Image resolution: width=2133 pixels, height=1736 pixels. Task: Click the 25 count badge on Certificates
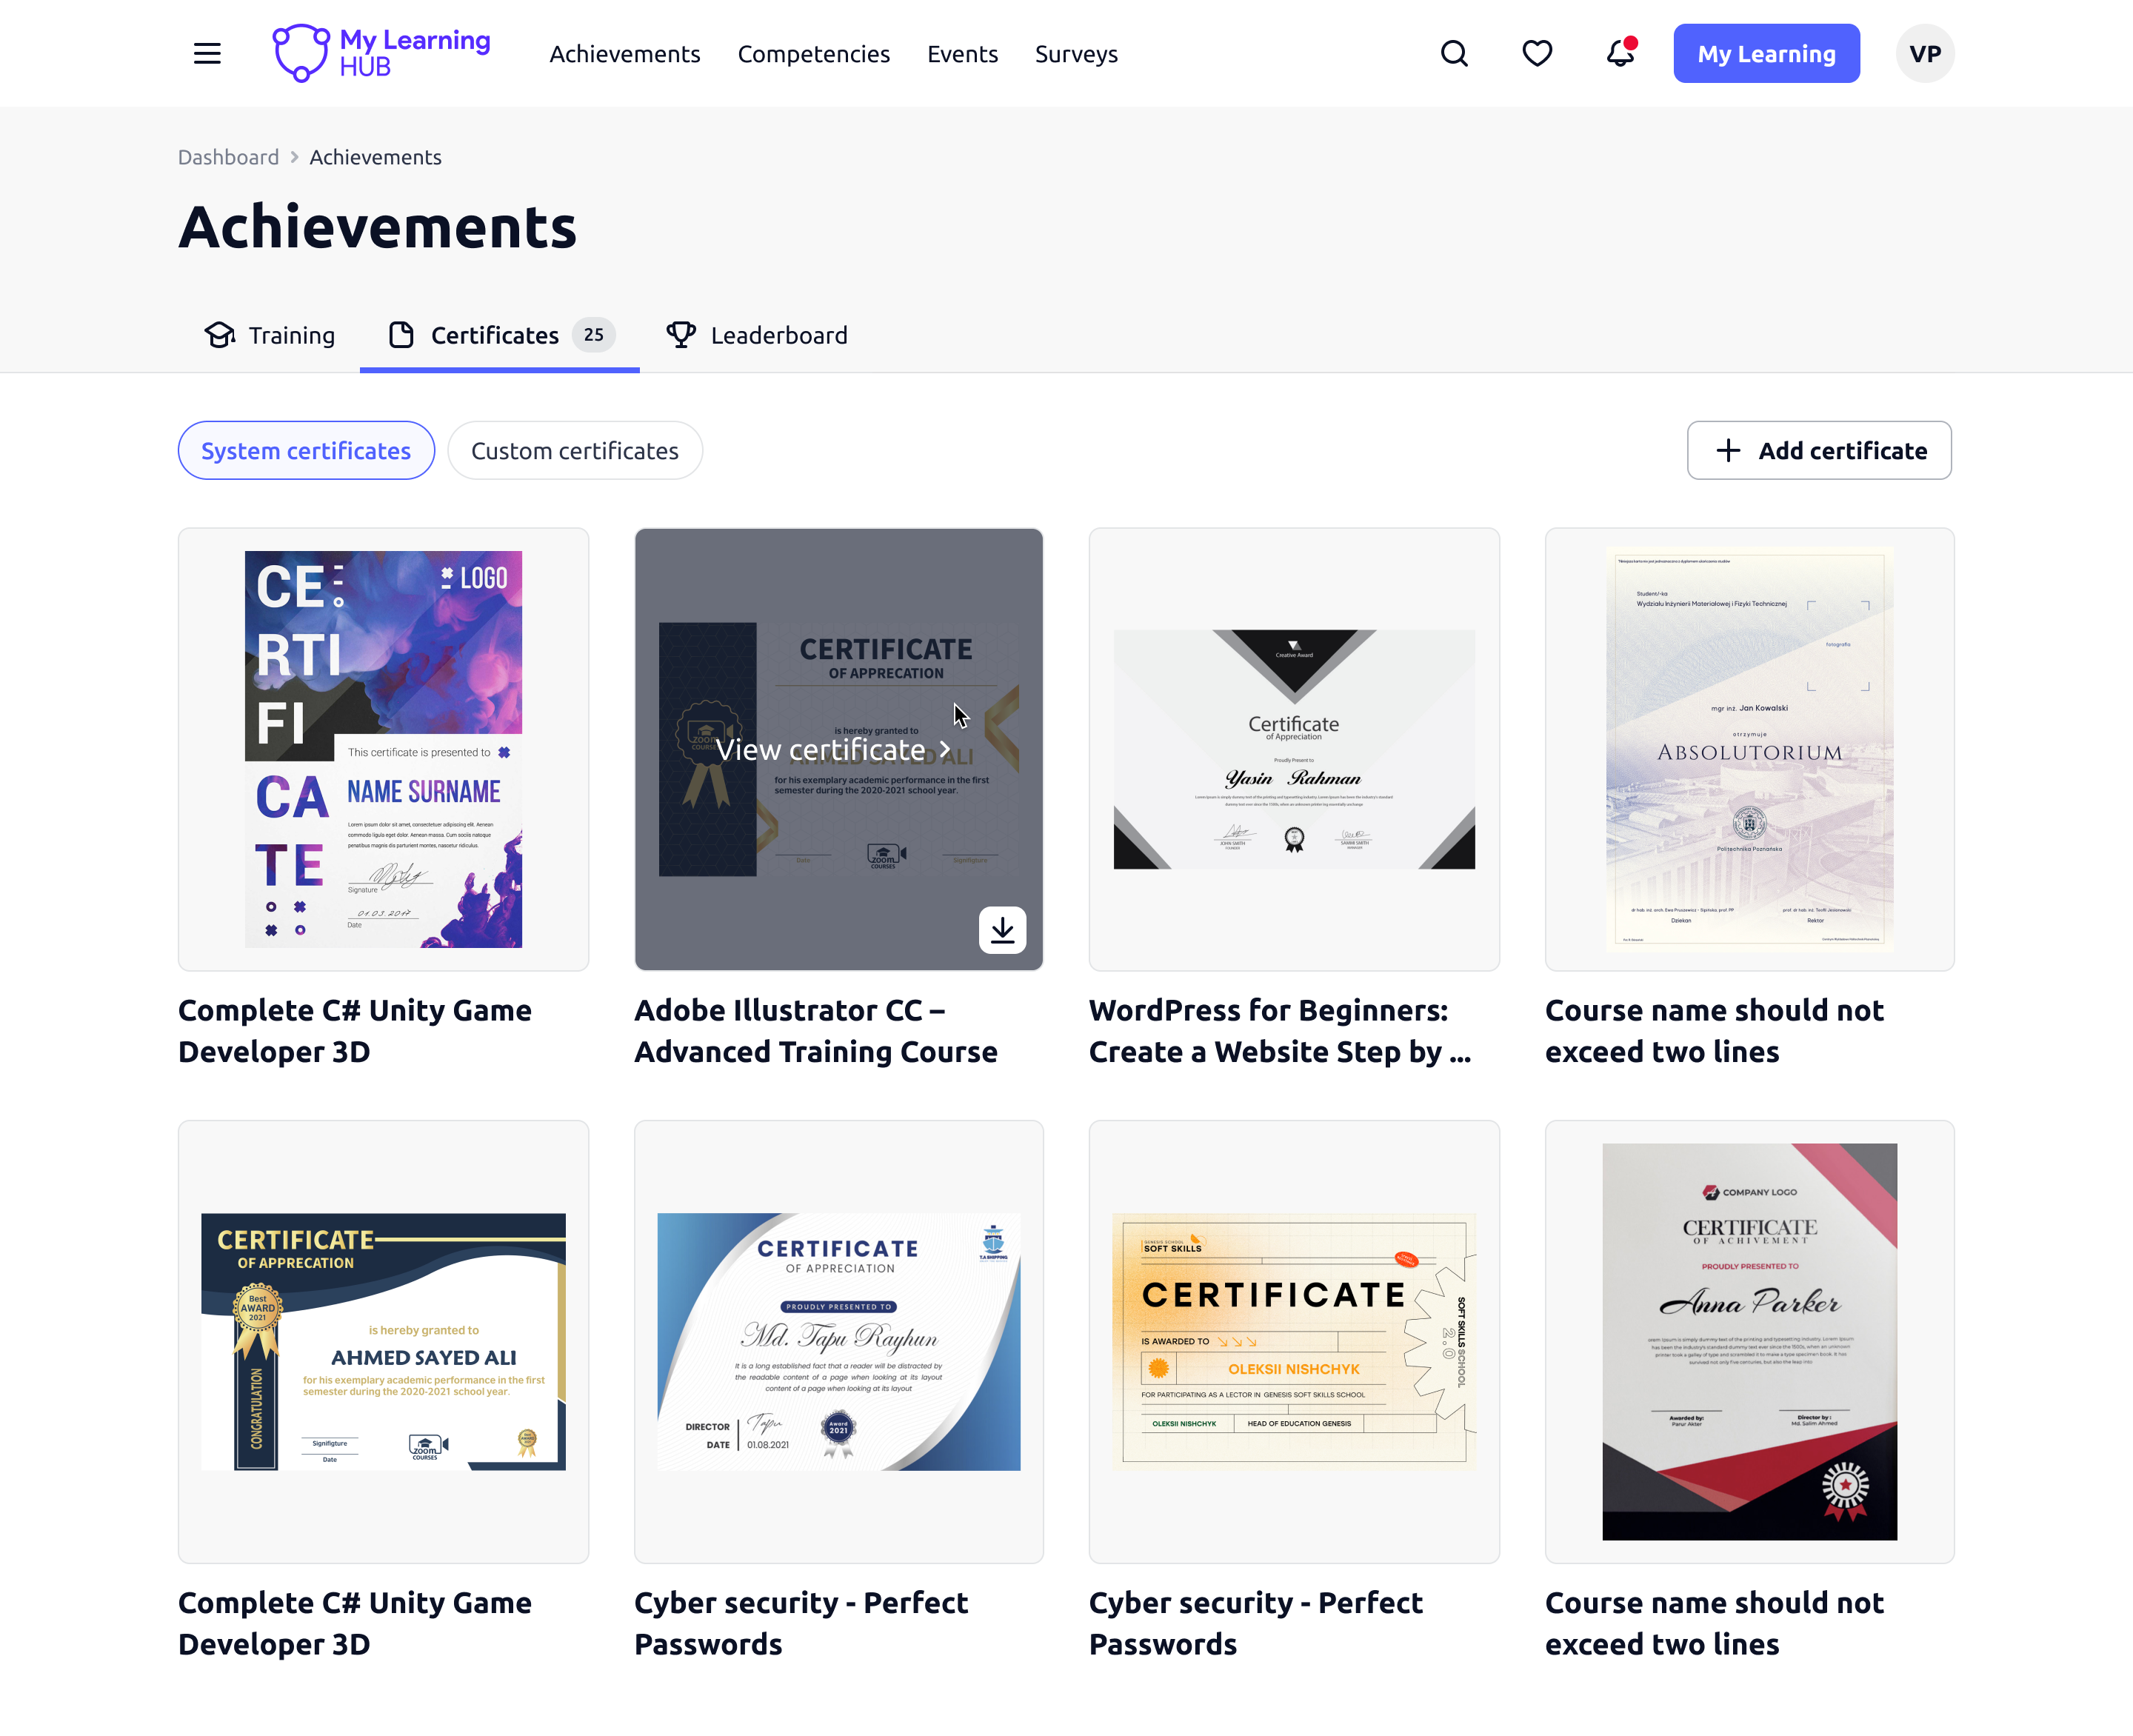(594, 335)
